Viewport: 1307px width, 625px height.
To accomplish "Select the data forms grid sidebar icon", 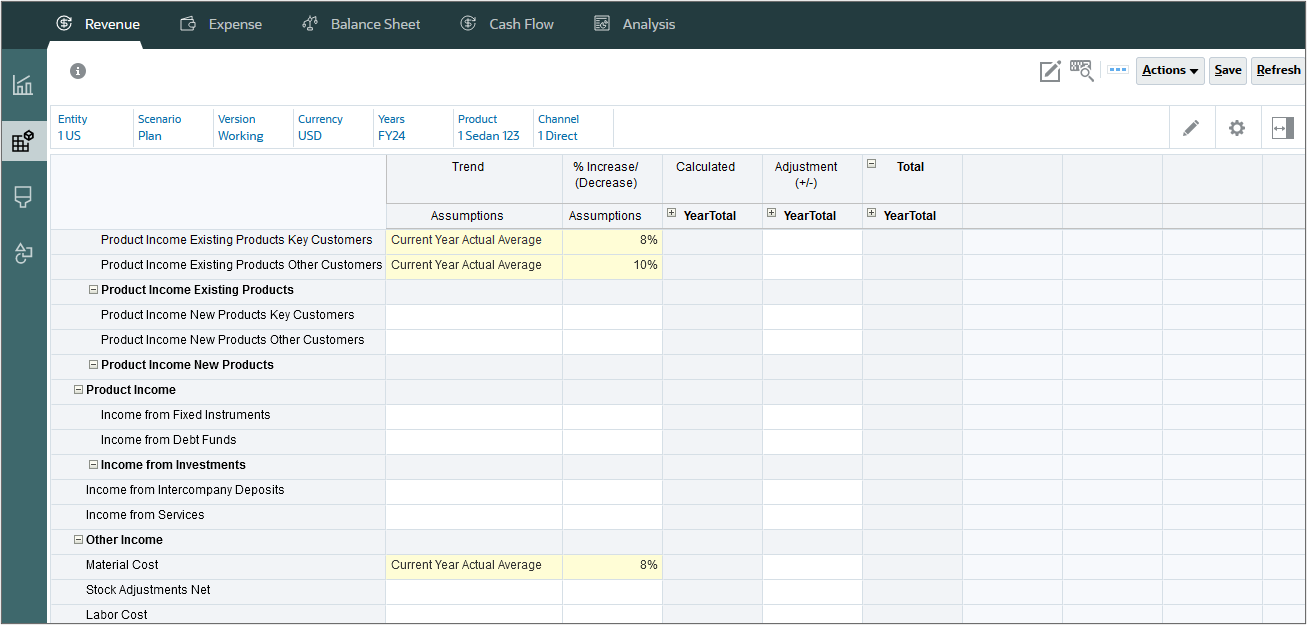I will pos(23,141).
